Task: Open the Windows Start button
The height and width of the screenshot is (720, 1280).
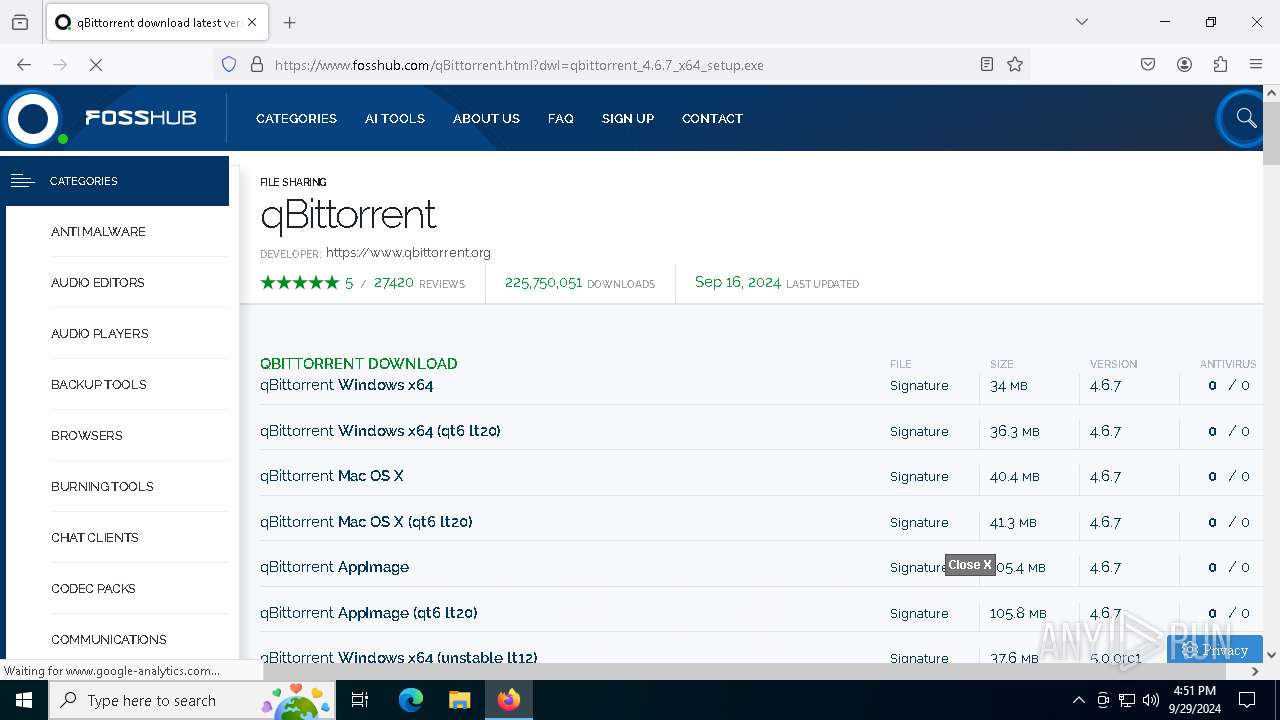Action: point(24,700)
